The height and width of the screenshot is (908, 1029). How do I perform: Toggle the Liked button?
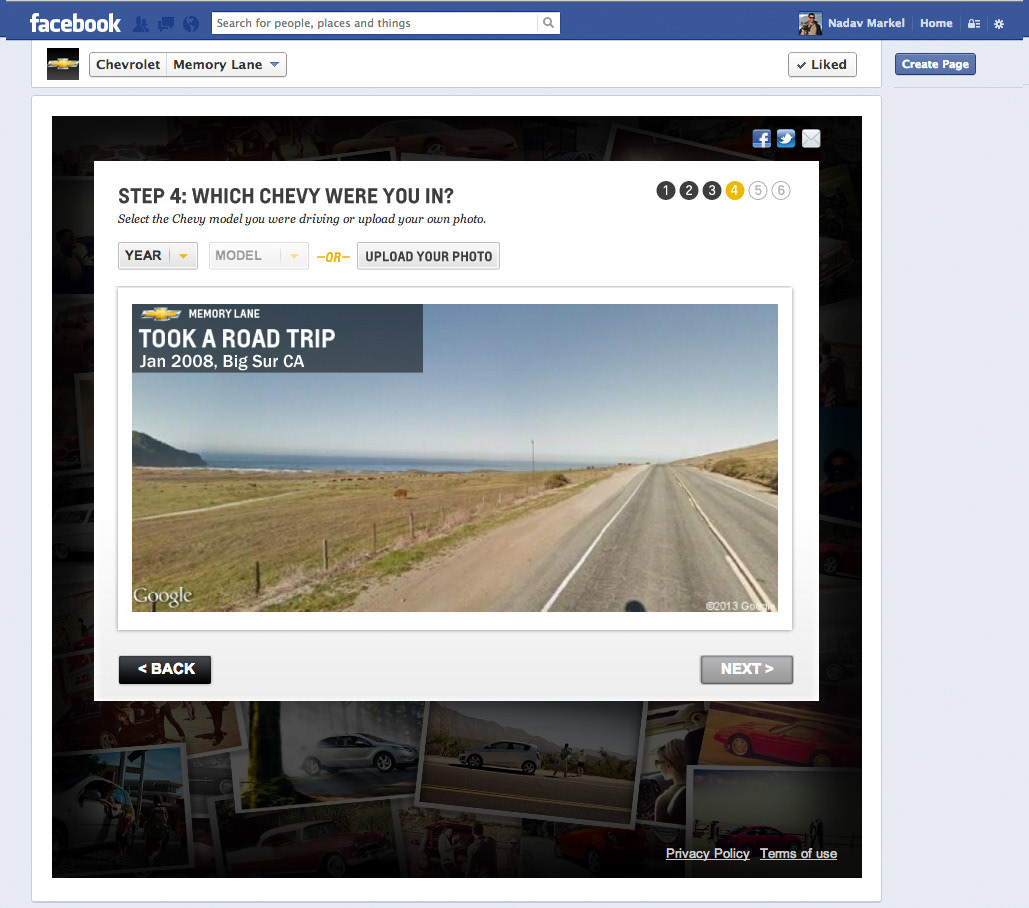coord(822,64)
